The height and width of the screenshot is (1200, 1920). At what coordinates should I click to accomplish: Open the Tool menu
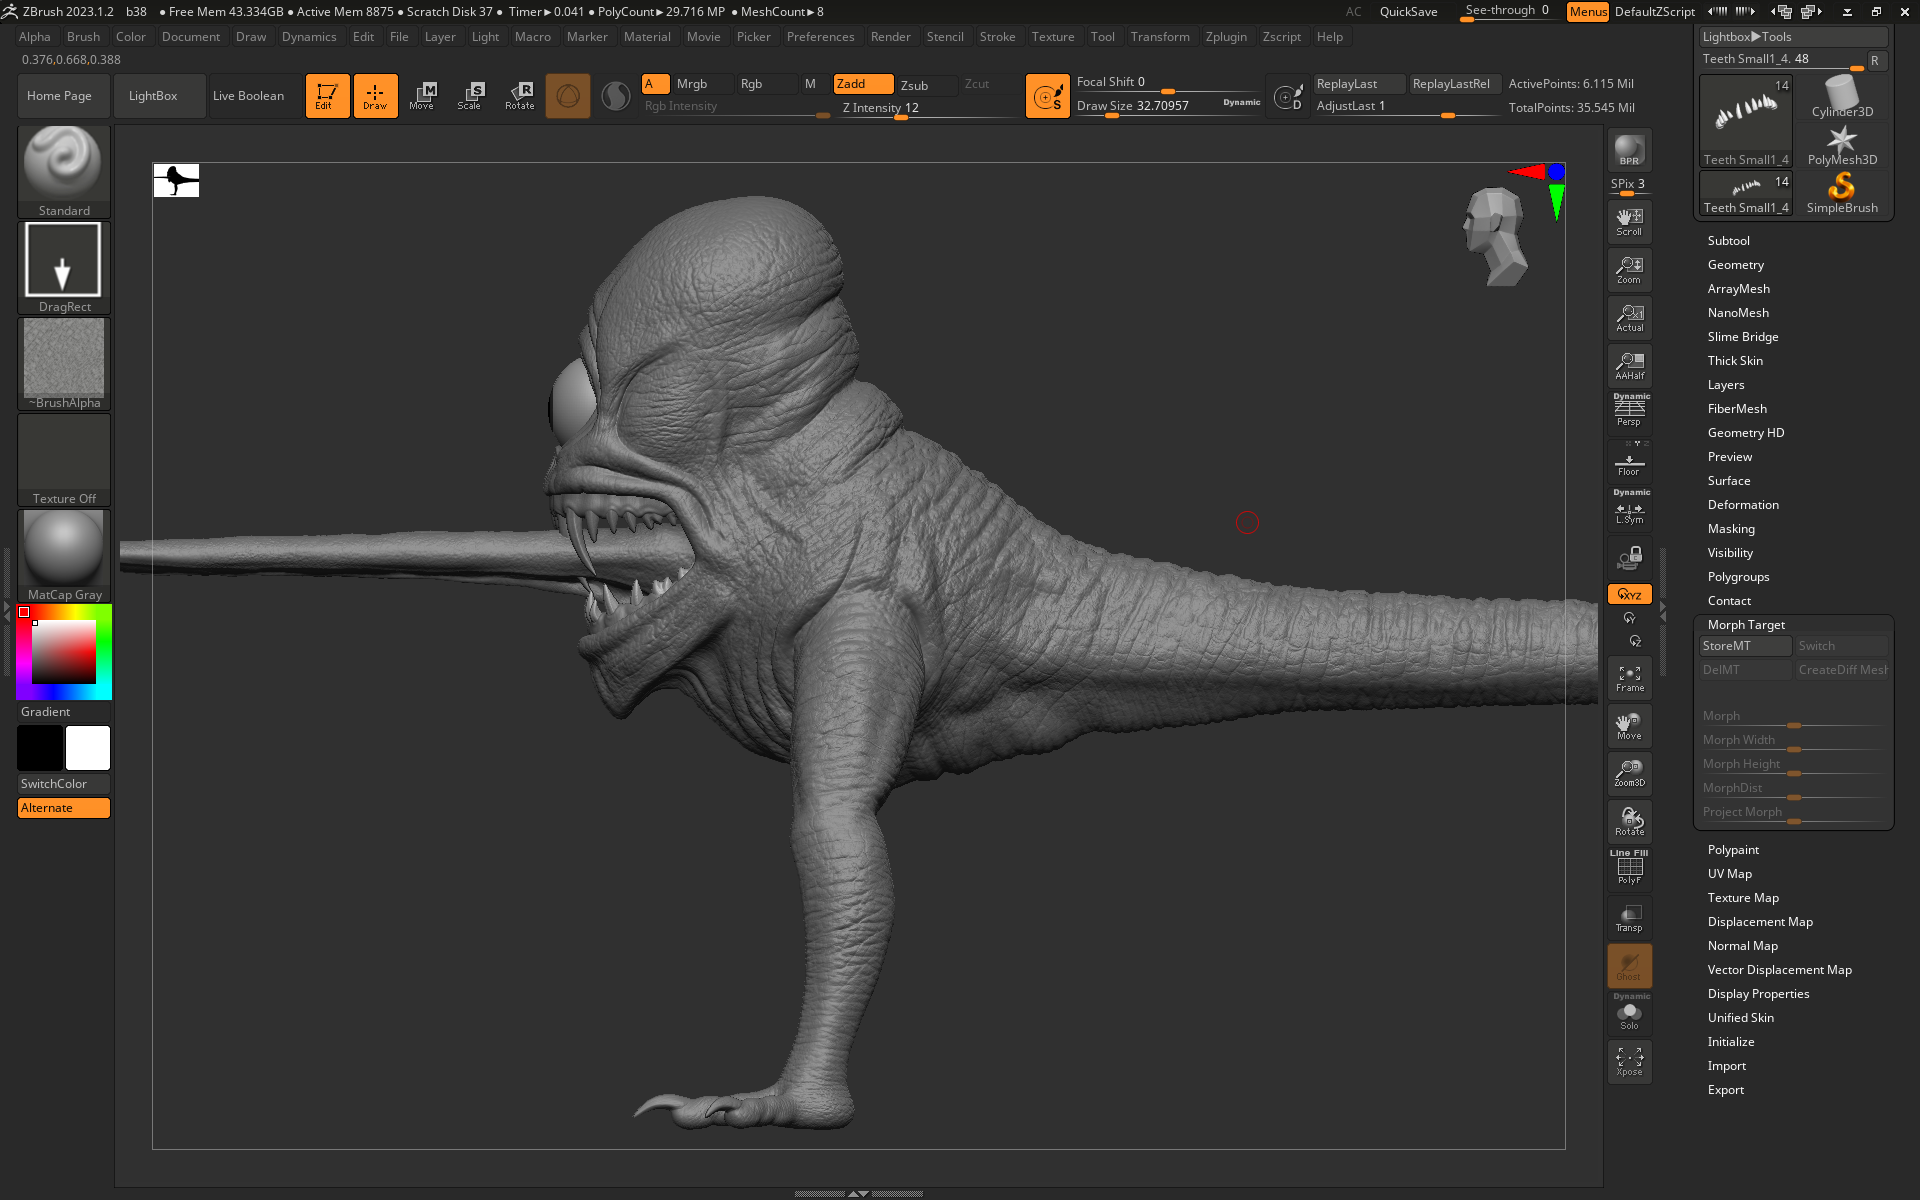[x=1102, y=37]
